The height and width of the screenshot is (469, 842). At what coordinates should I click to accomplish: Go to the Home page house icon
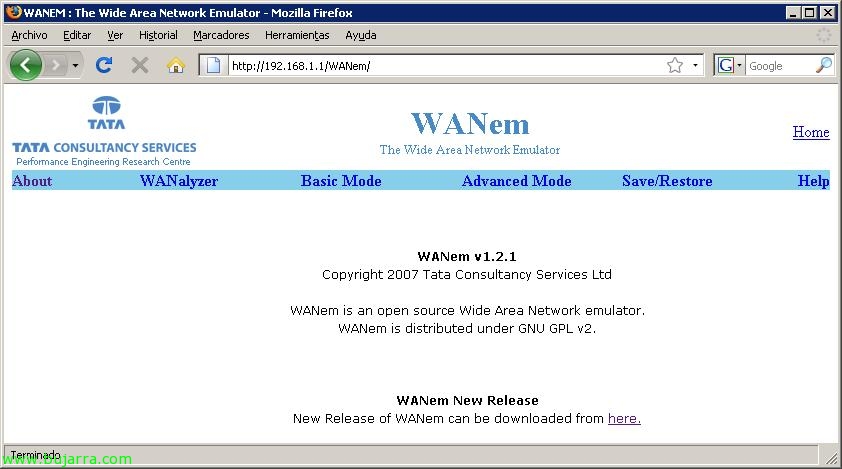[x=176, y=66]
